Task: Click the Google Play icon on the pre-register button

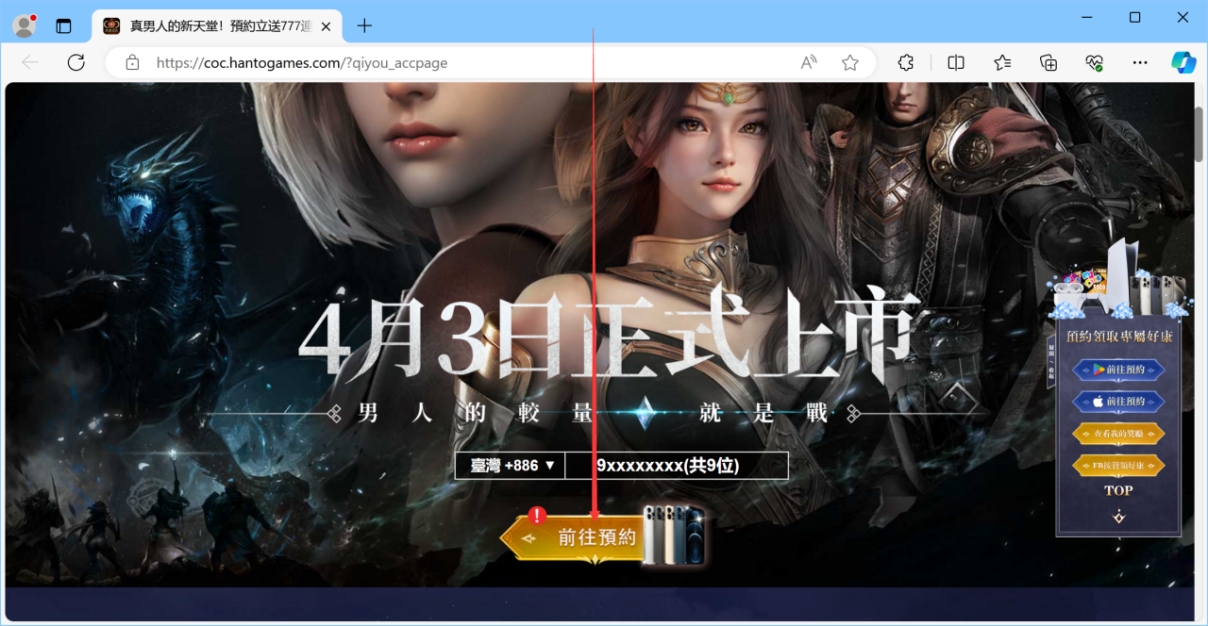Action: point(1098,369)
